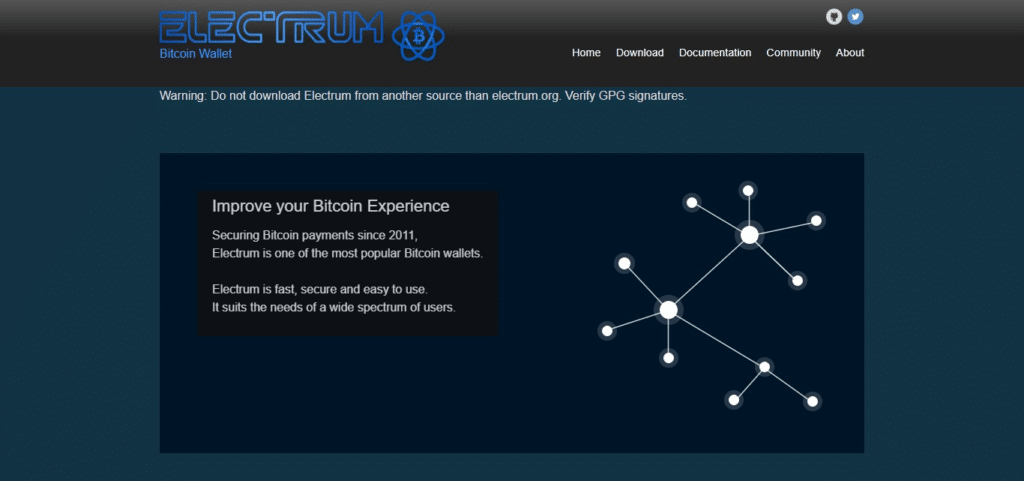Image resolution: width=1024 pixels, height=481 pixels.
Task: Click the ELECTRUM logo wordmark
Action: point(271,28)
